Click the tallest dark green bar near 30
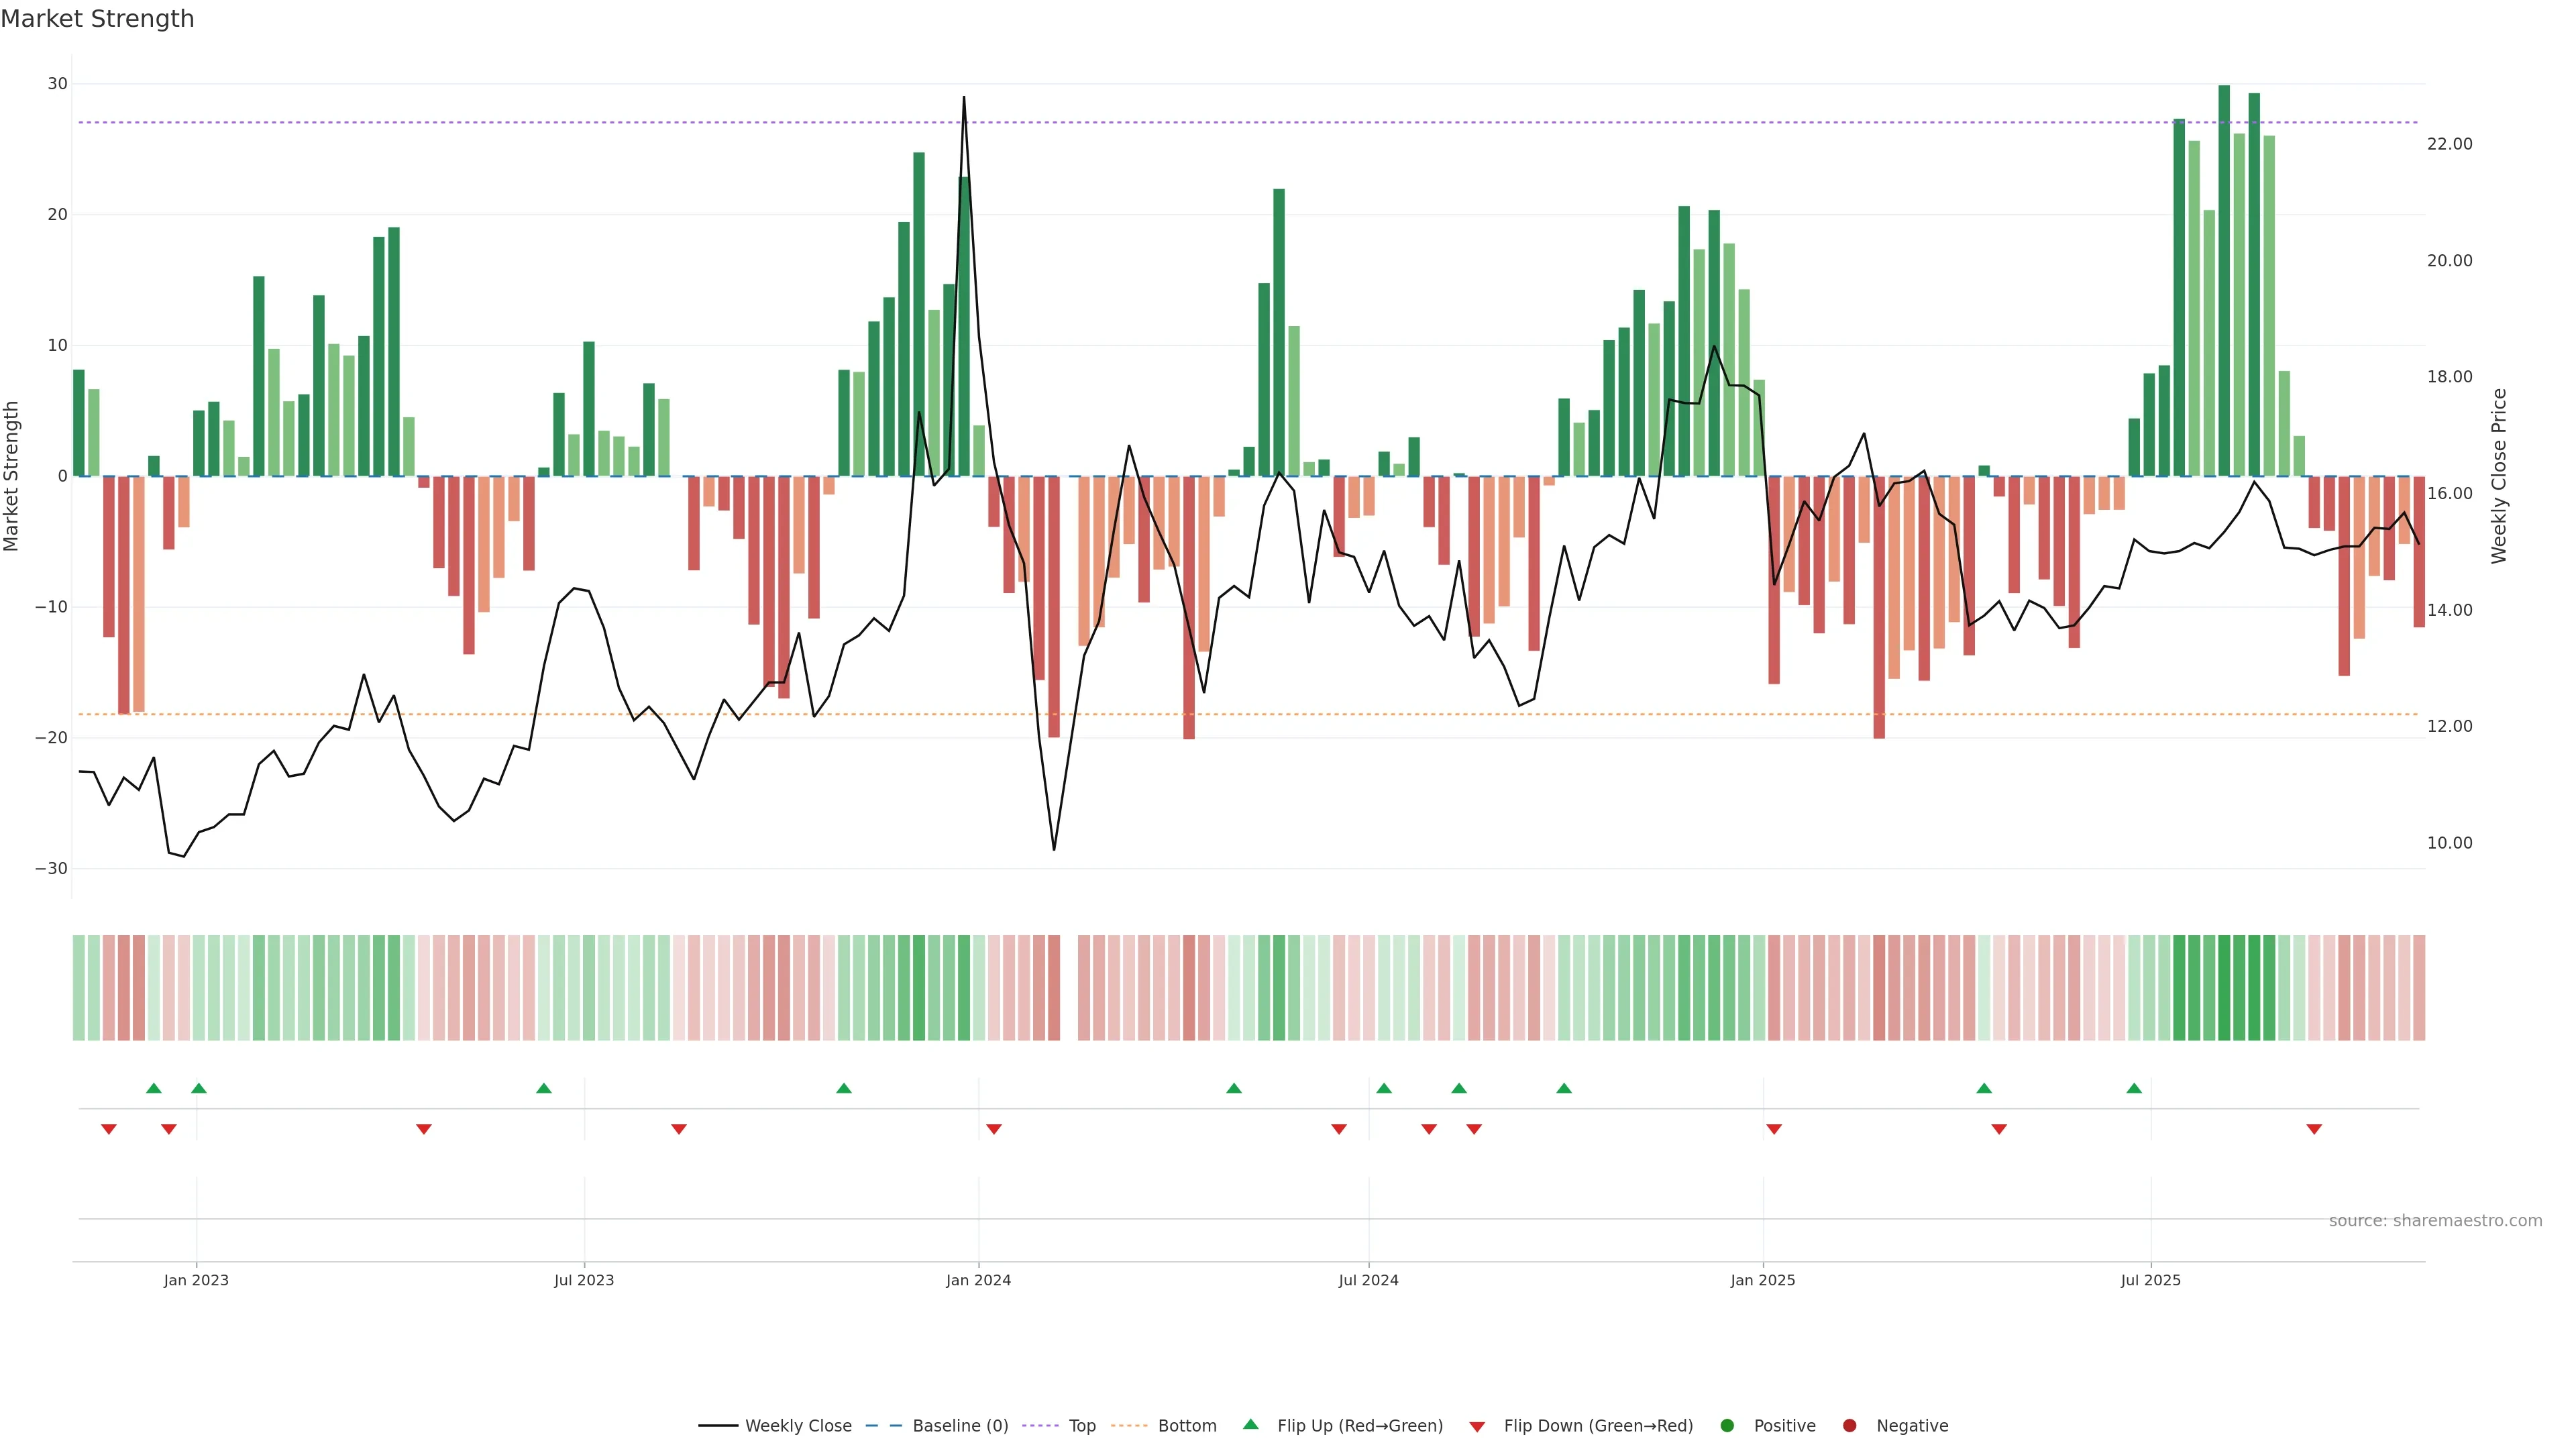This screenshot has width=2576, height=1449. pos(2224,280)
